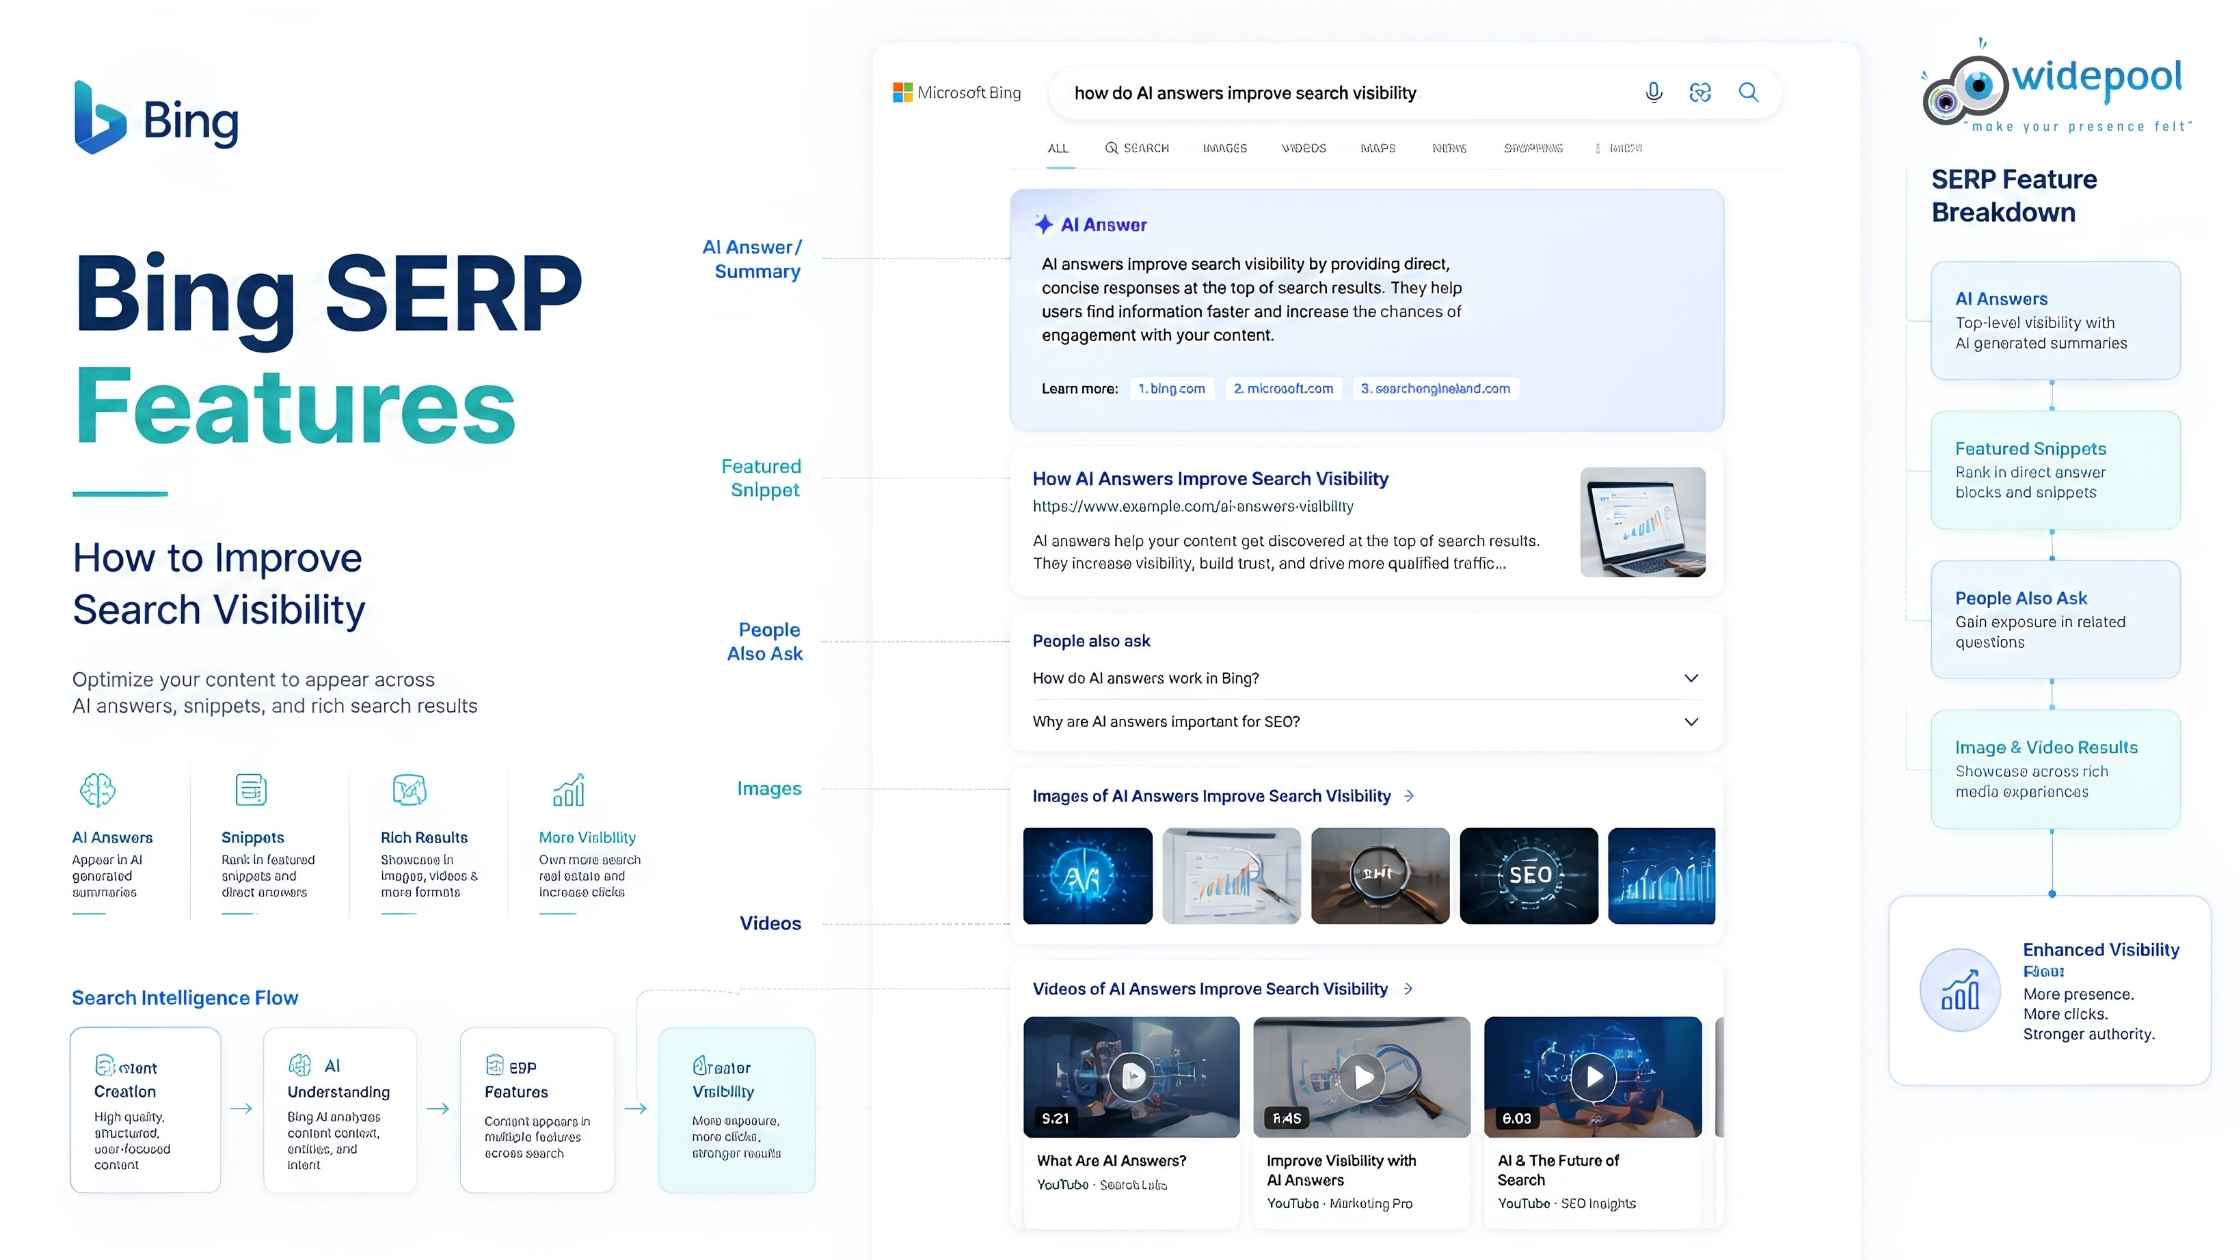Click the "Enhanced Visibility" heading text
Image resolution: width=2240 pixels, height=1260 pixels.
[2101, 950]
